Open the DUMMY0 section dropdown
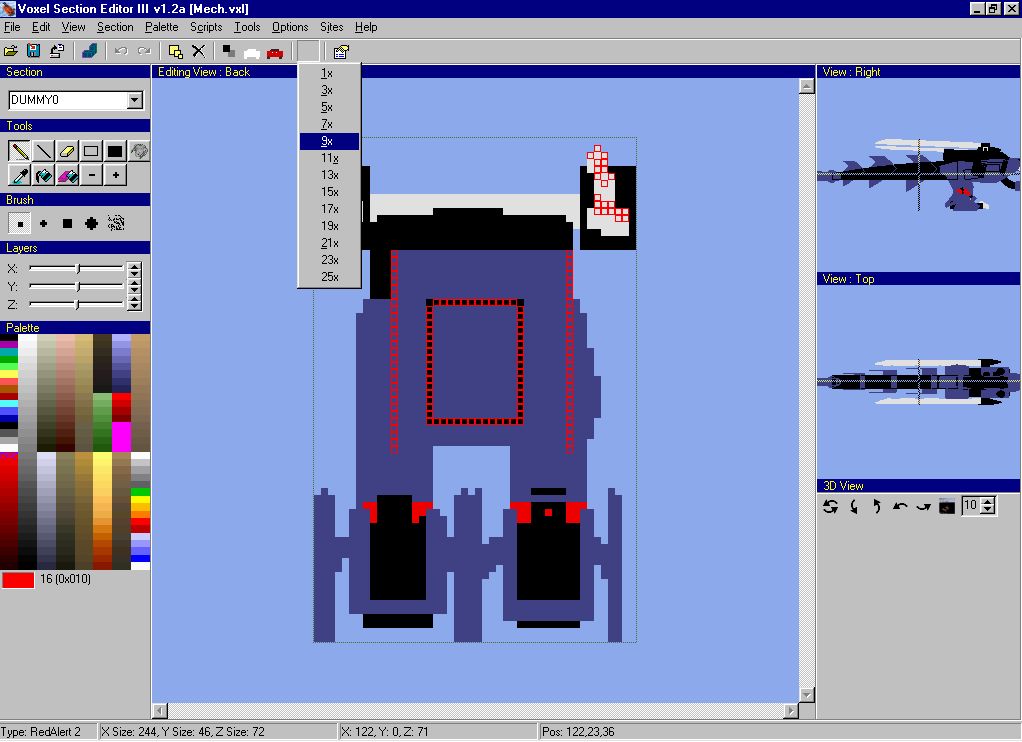 pos(134,100)
